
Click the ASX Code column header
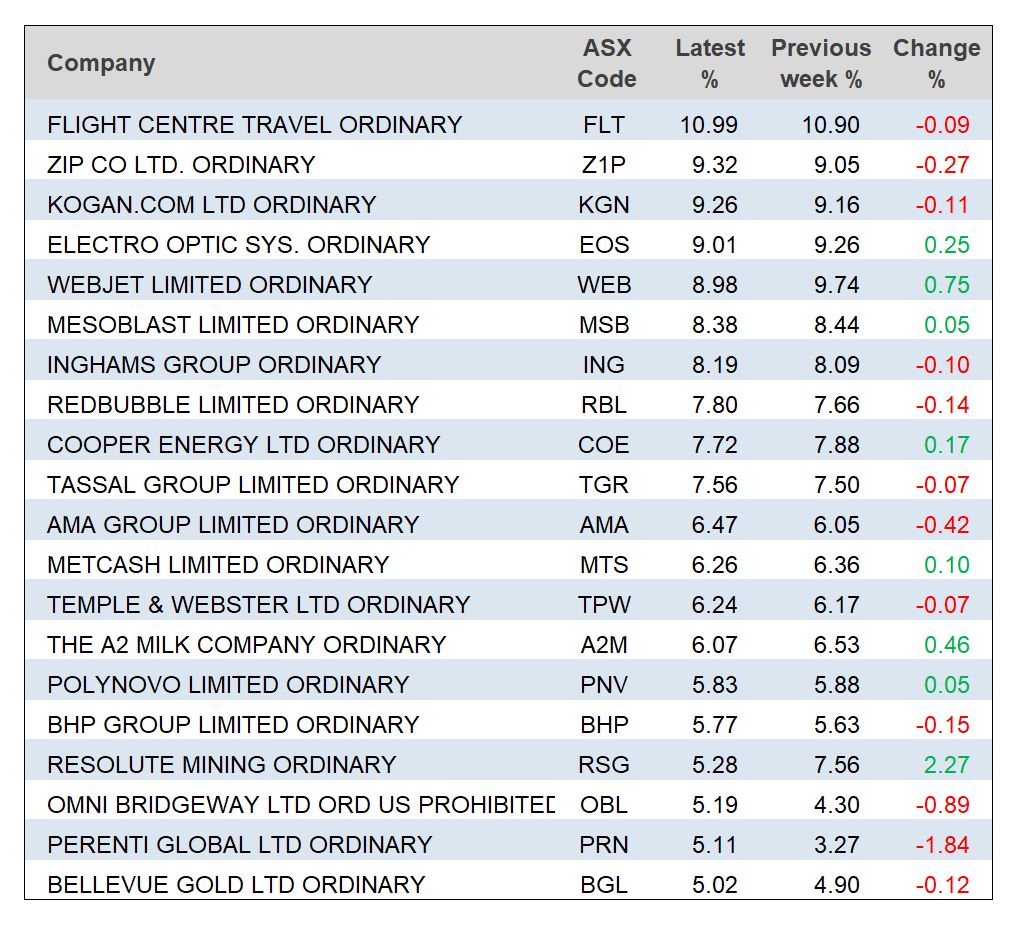tap(606, 63)
